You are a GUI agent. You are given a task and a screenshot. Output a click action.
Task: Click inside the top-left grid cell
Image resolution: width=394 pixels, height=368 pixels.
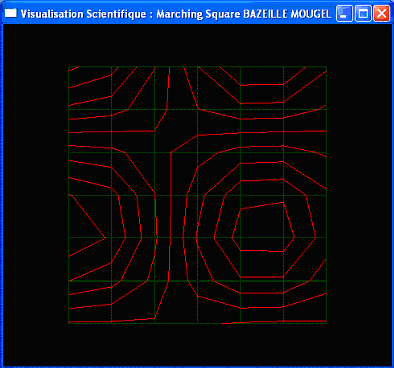tap(90, 88)
